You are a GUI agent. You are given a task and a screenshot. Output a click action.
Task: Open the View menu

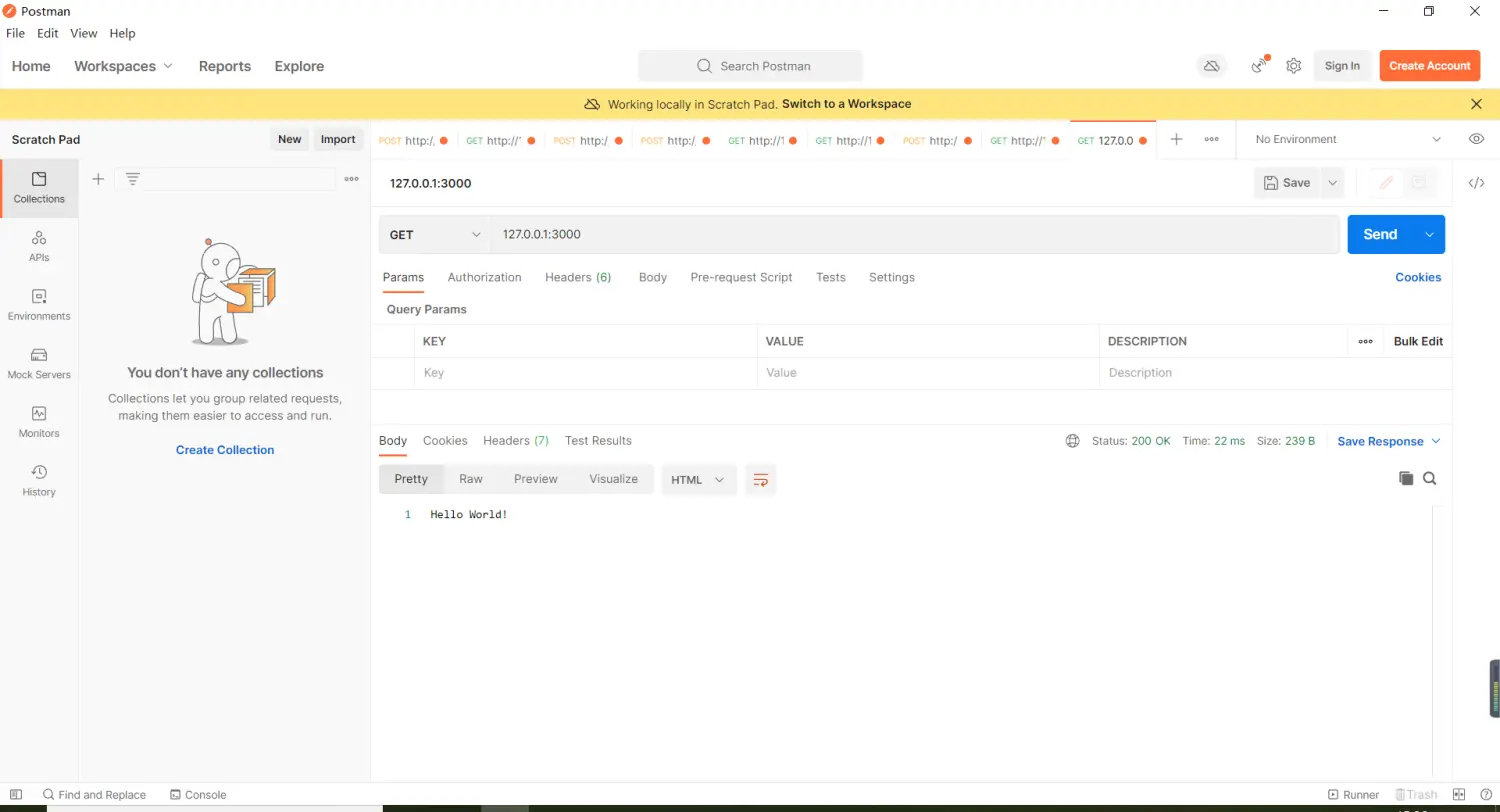[x=84, y=33]
